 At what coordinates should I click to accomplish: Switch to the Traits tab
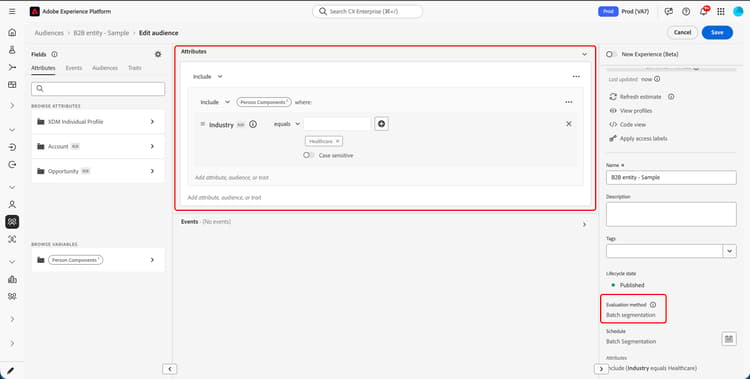(134, 68)
